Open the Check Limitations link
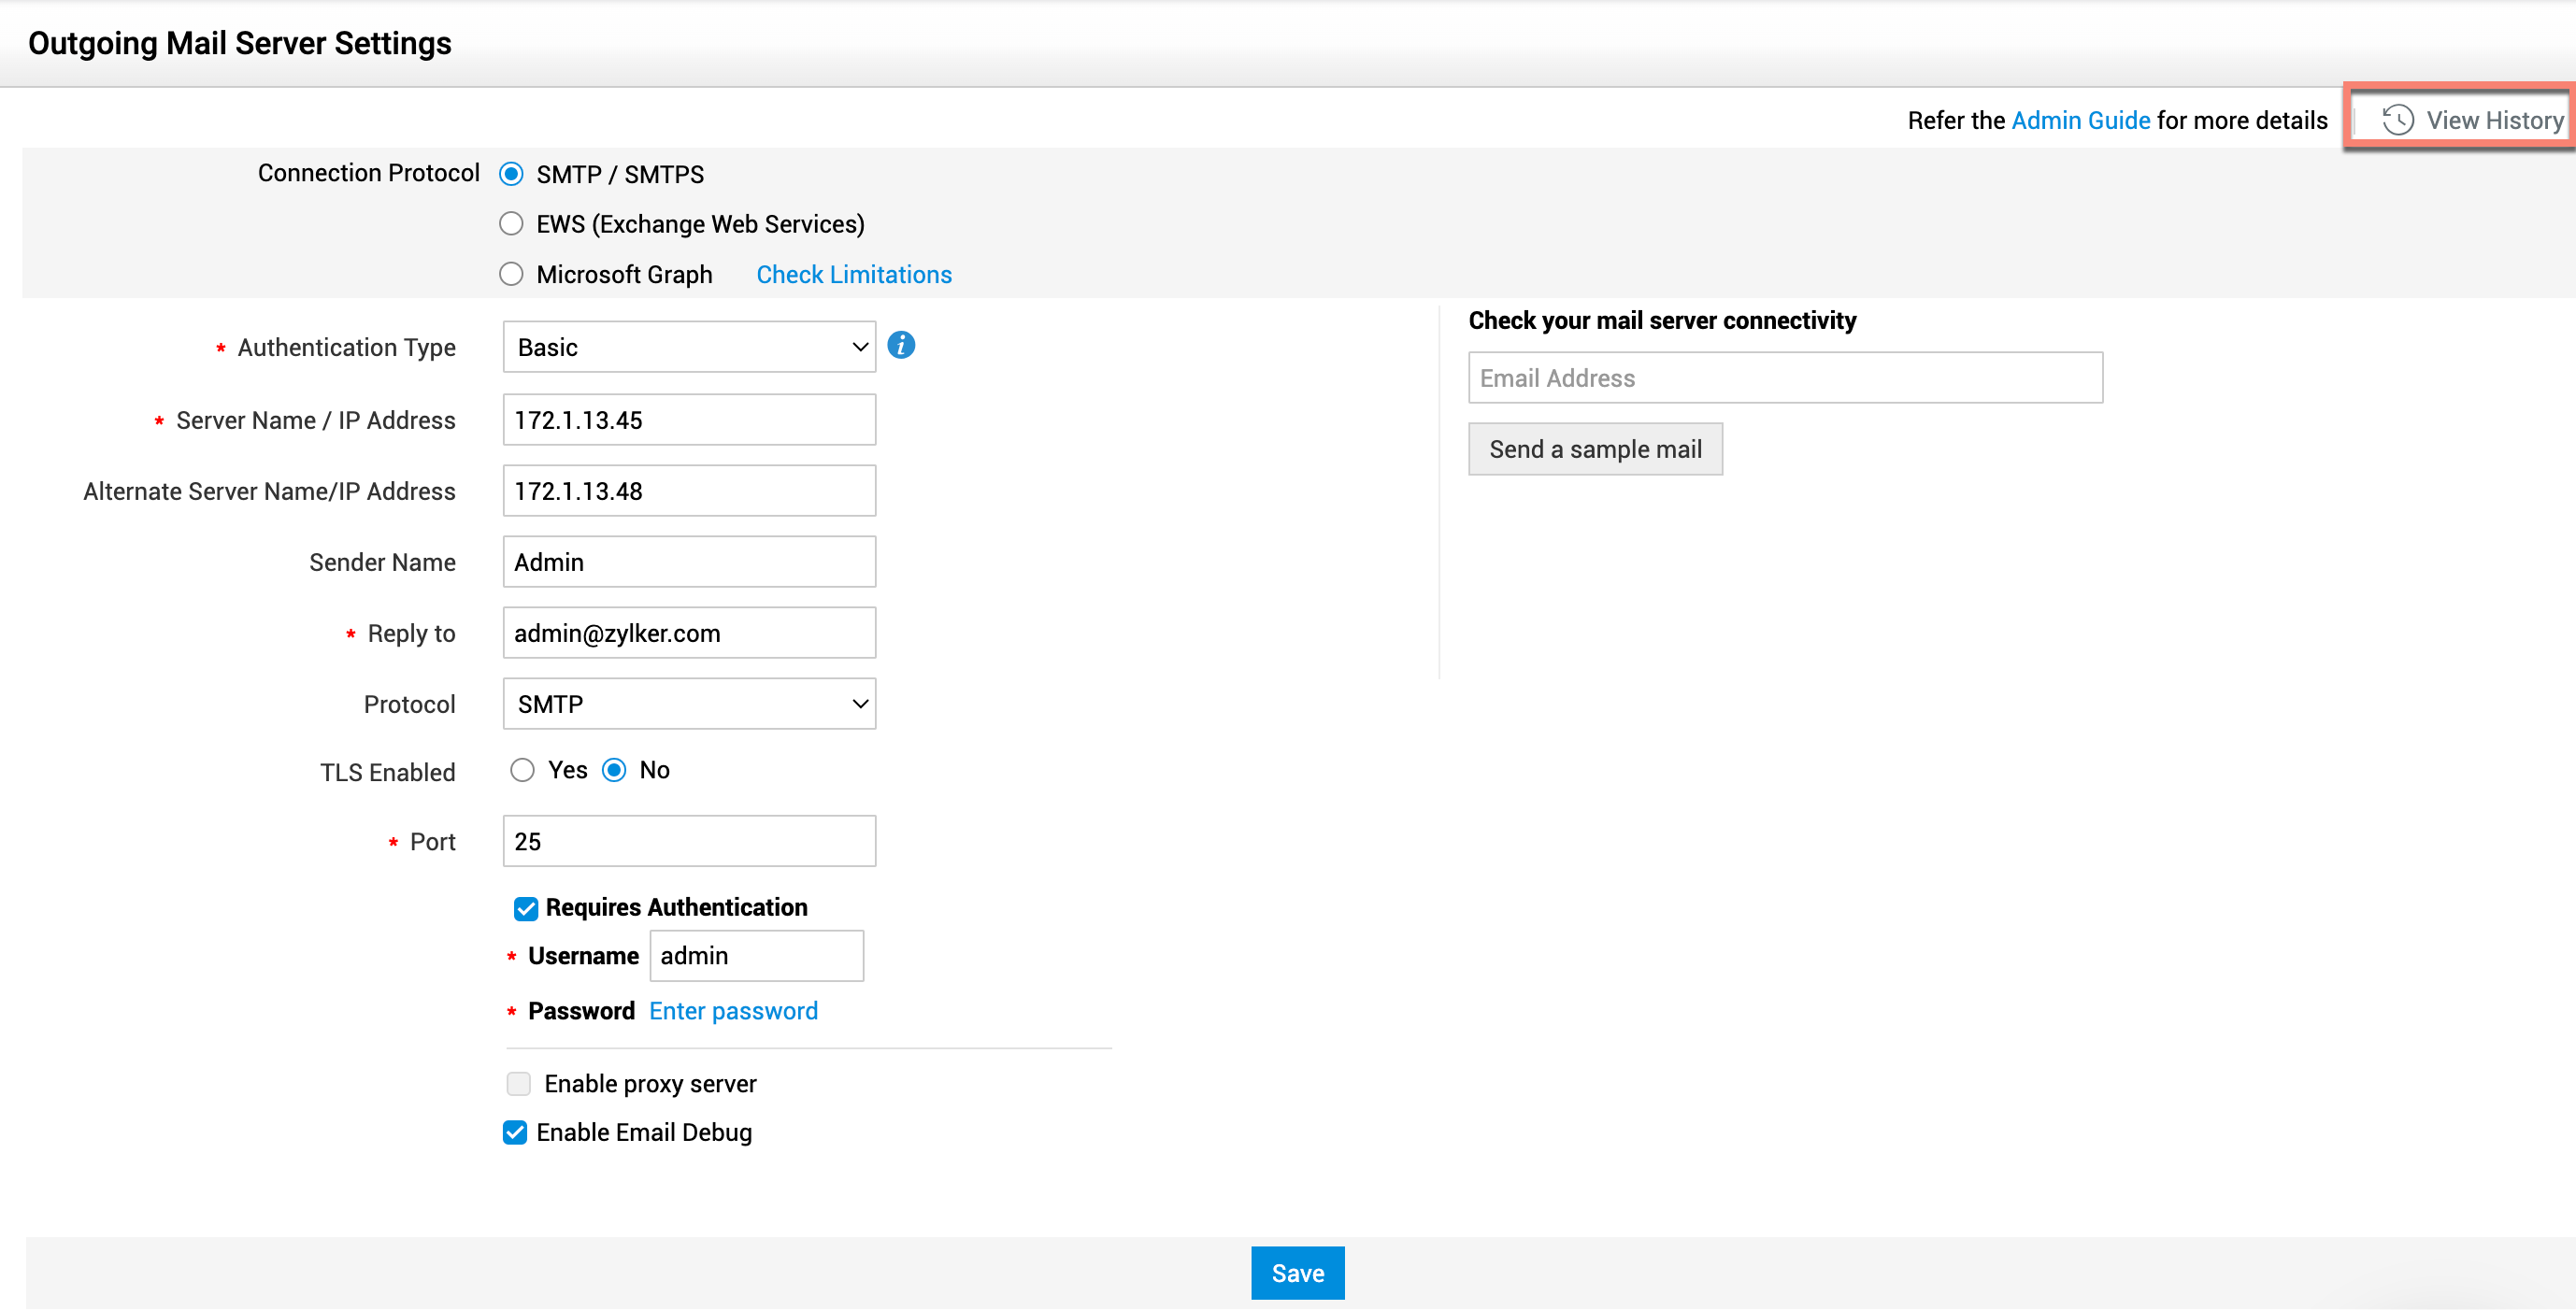The width and height of the screenshot is (2576, 1310). (x=854, y=275)
